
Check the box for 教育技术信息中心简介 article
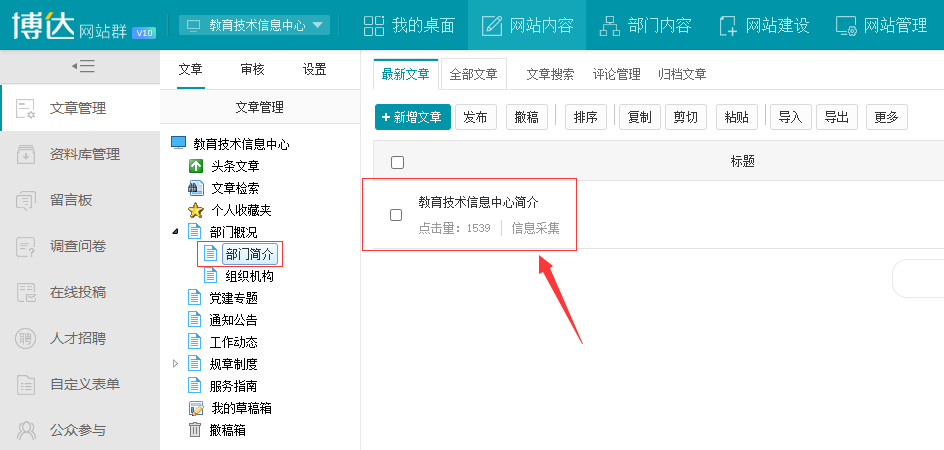point(396,215)
